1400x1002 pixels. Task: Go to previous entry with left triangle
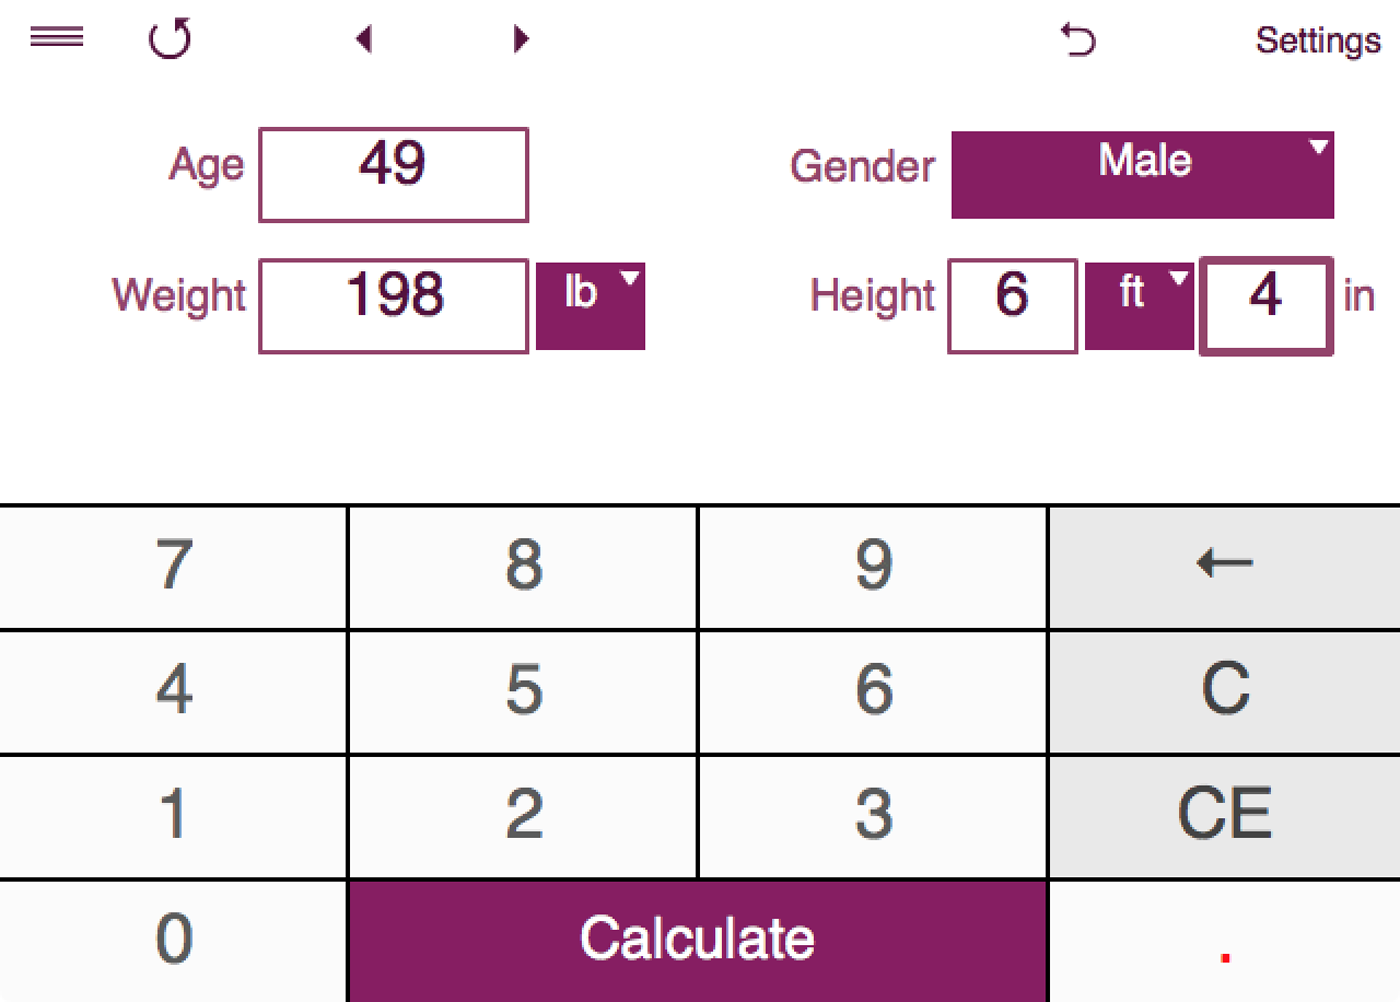tap(364, 39)
